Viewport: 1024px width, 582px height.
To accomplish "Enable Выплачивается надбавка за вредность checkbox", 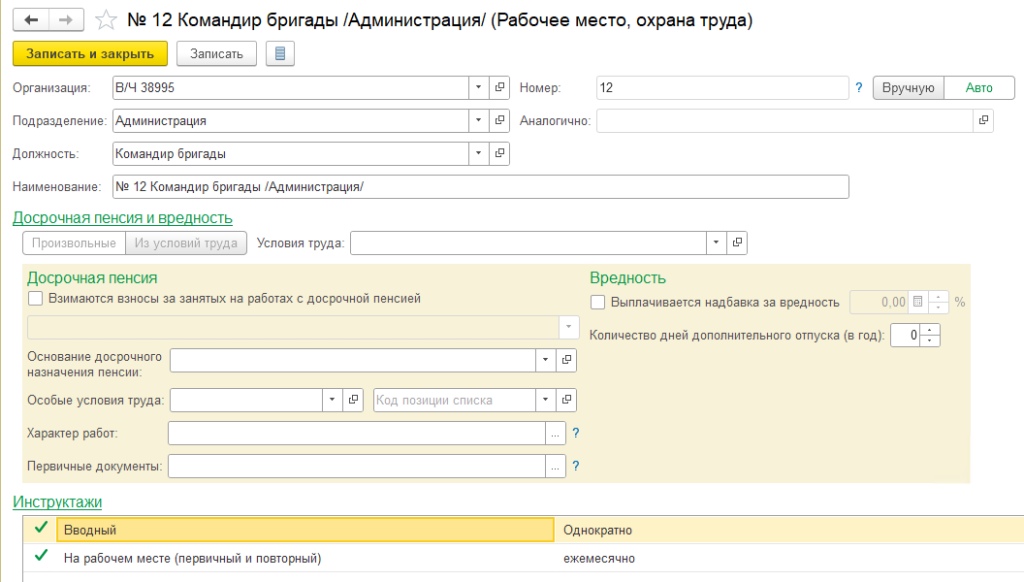I will point(598,302).
